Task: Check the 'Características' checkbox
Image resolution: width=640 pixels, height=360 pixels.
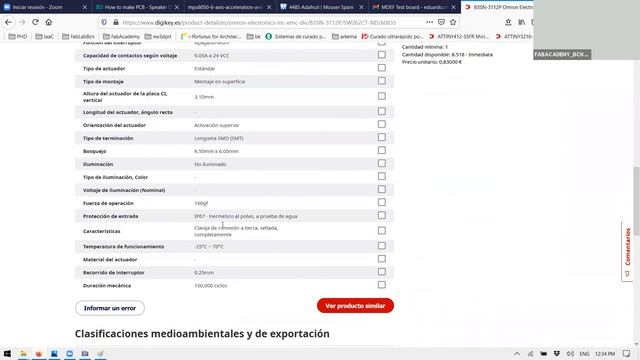Action: tap(382, 231)
